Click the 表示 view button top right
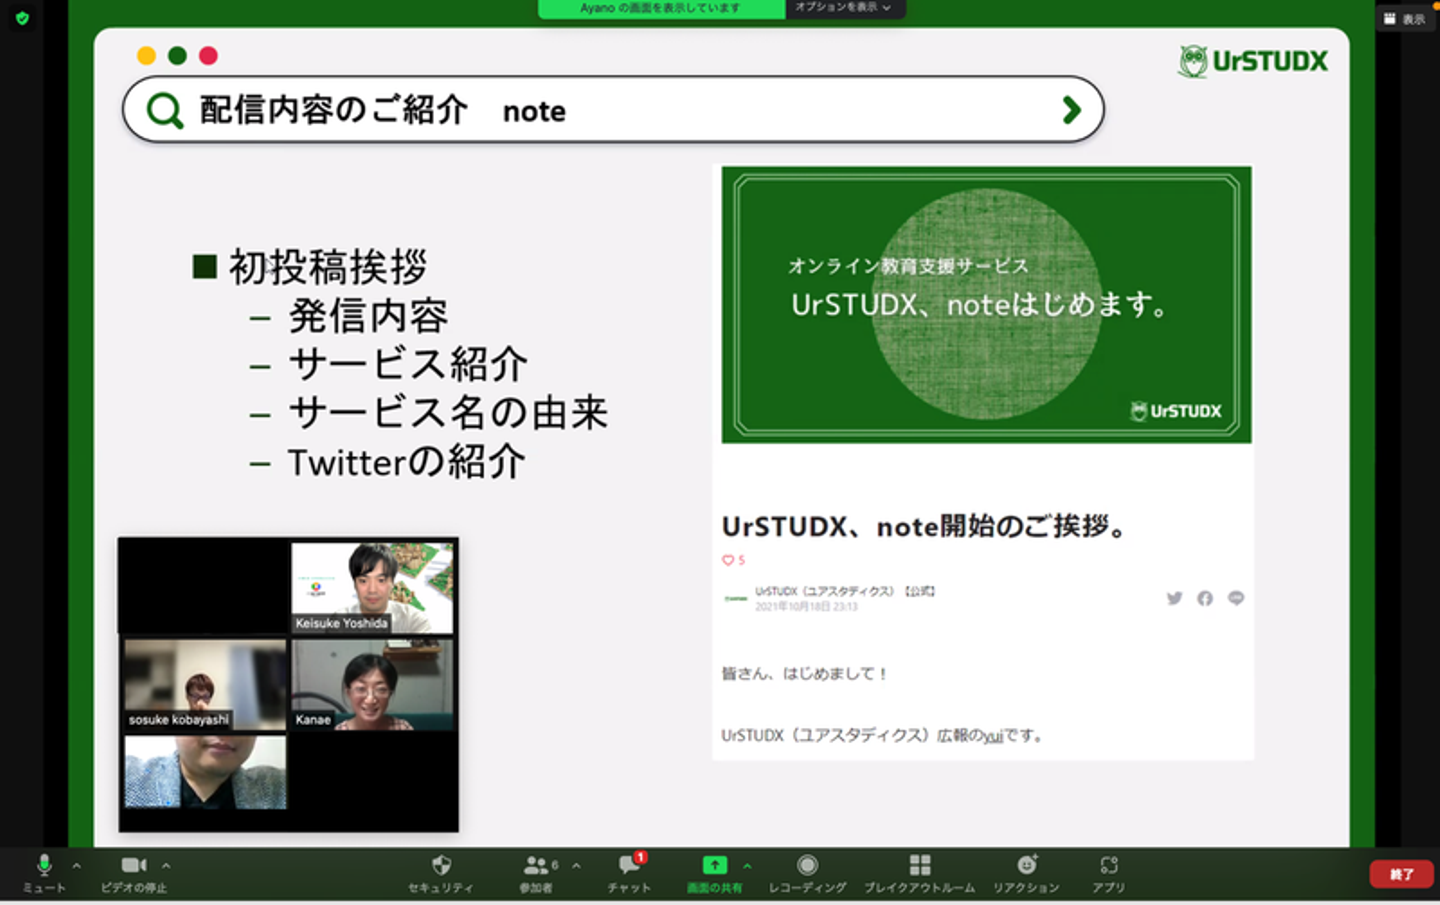Image resolution: width=1440 pixels, height=905 pixels. [1405, 19]
